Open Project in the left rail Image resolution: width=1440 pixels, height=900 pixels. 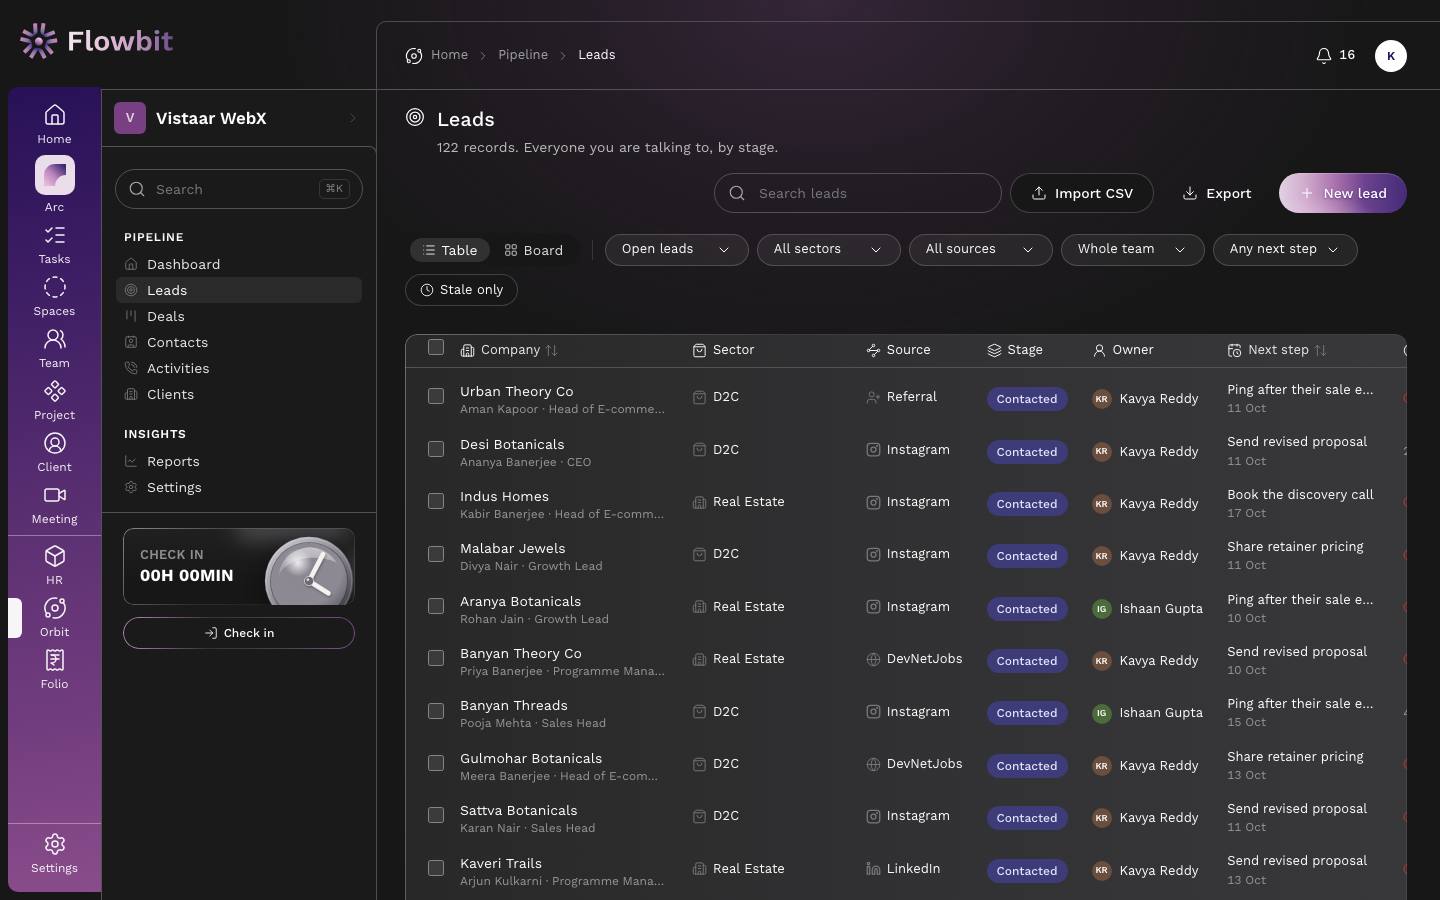(x=54, y=401)
